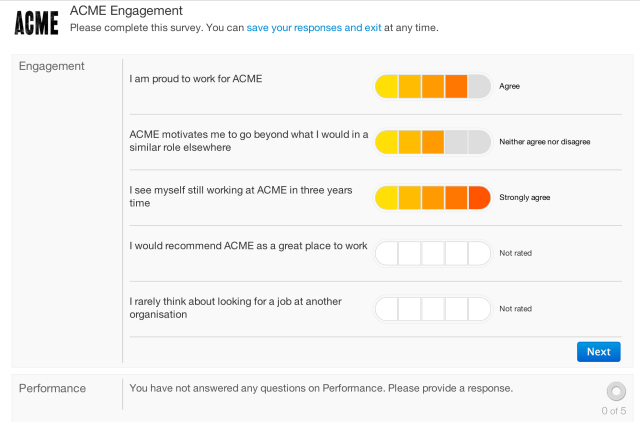Rate 'proud to work for ACME' fifth segment

(x=479, y=86)
